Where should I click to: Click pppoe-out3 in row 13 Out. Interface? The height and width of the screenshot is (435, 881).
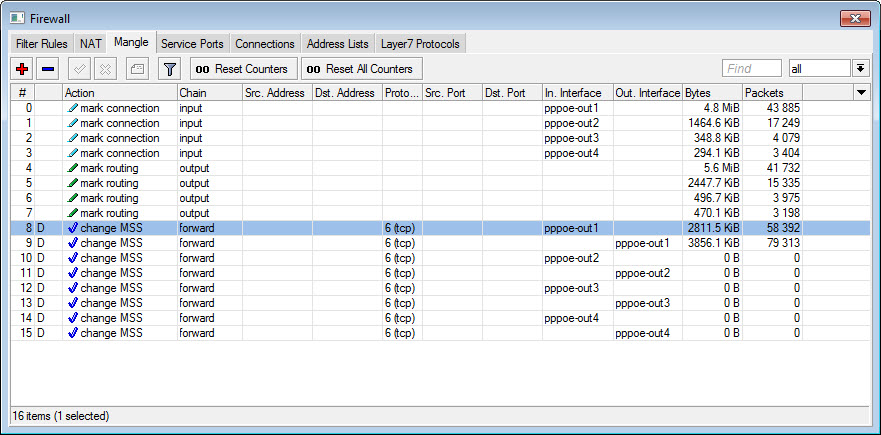point(642,303)
